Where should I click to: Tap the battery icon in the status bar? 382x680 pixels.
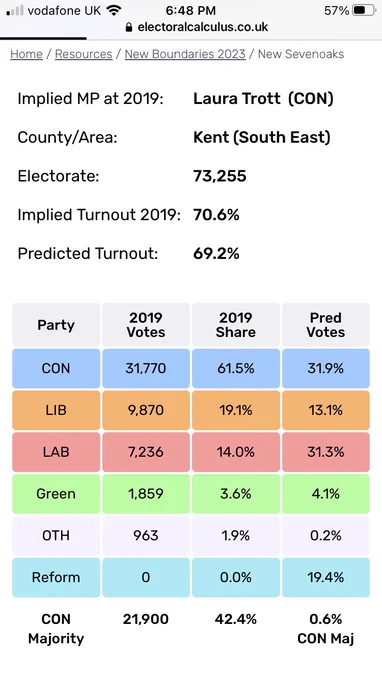coord(363,10)
